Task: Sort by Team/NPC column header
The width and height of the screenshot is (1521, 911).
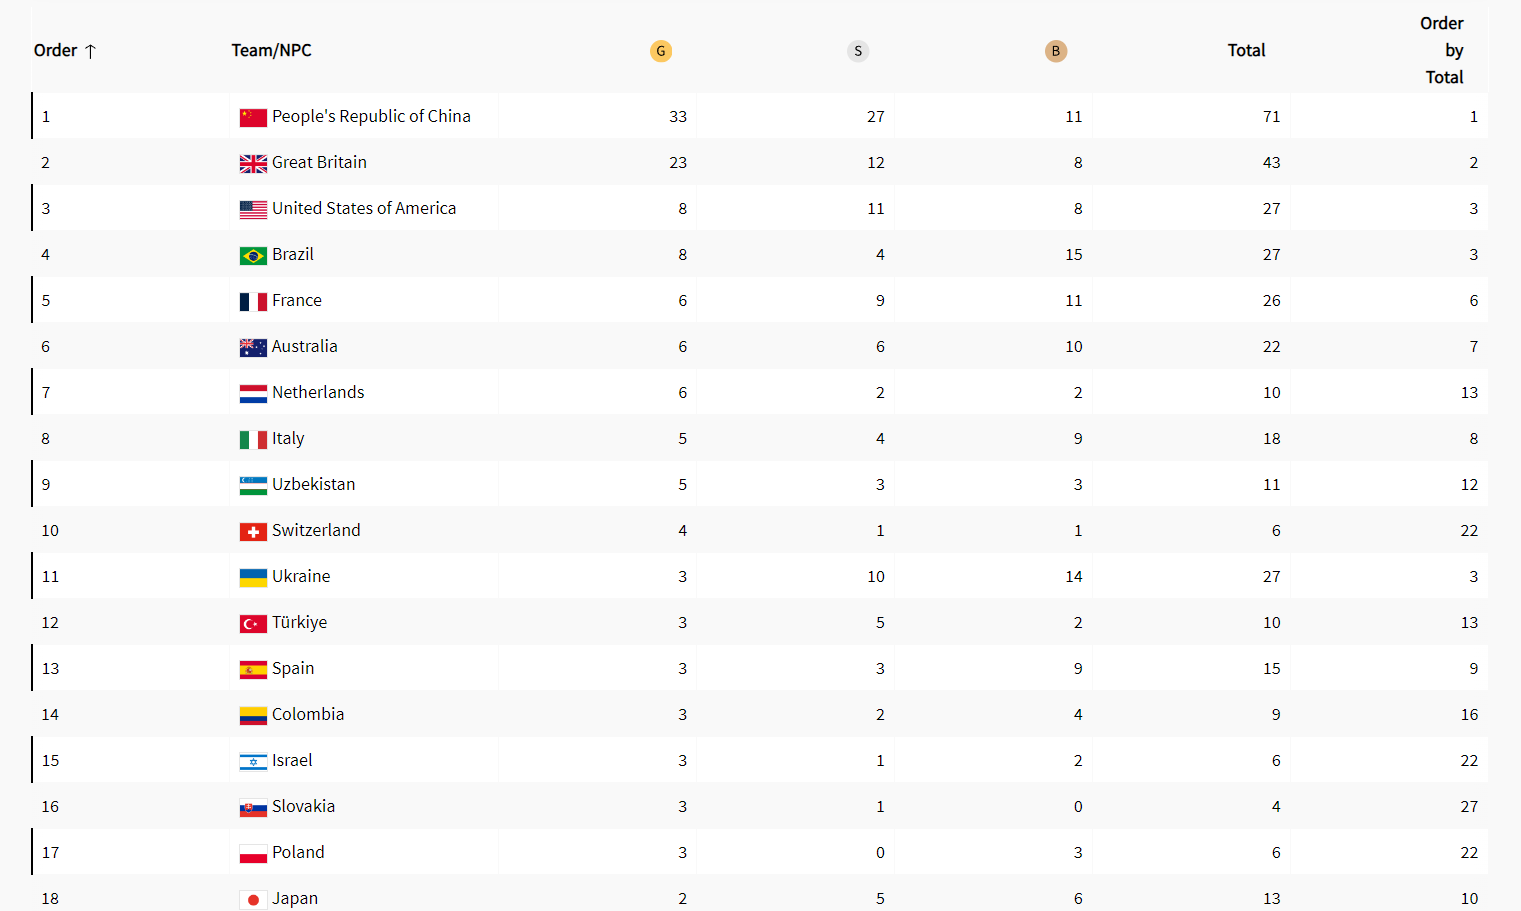Action: (x=271, y=50)
